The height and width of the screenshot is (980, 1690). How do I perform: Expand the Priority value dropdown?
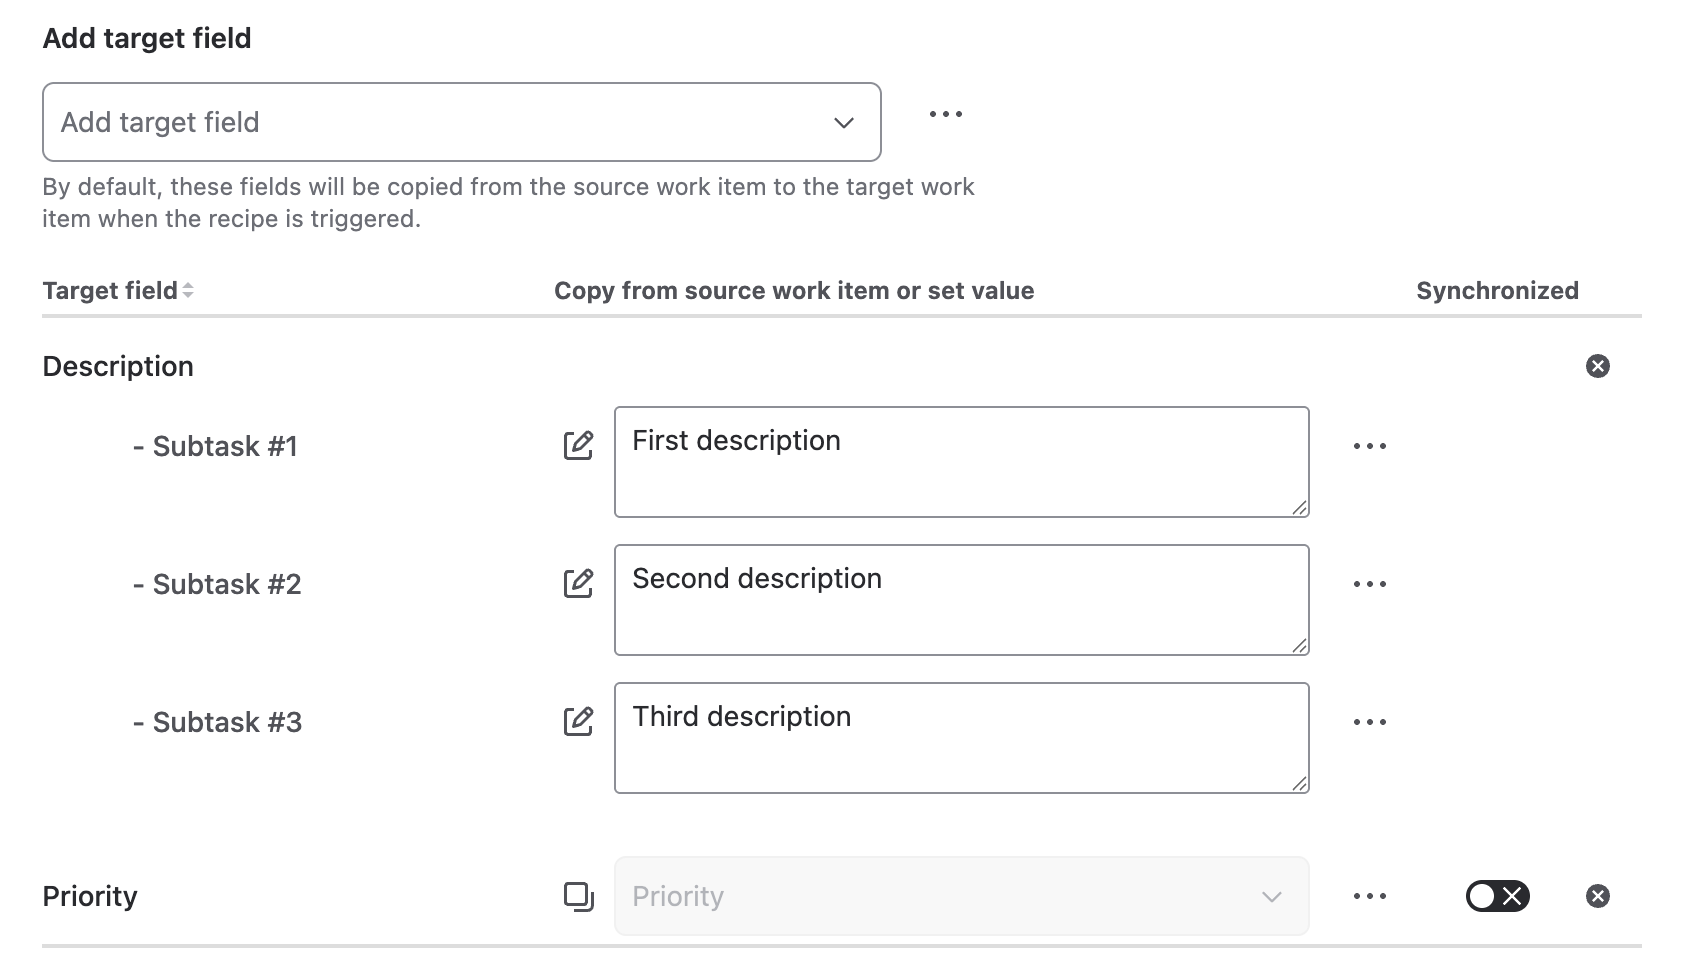click(x=961, y=896)
